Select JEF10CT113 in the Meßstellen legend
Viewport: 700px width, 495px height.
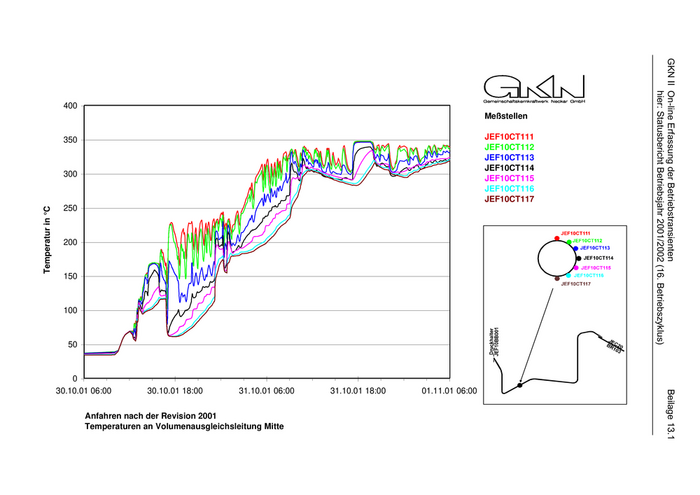coord(509,158)
